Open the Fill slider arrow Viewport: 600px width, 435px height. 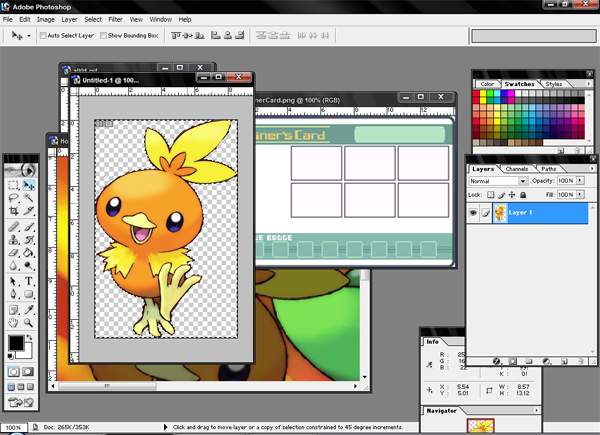tap(580, 194)
